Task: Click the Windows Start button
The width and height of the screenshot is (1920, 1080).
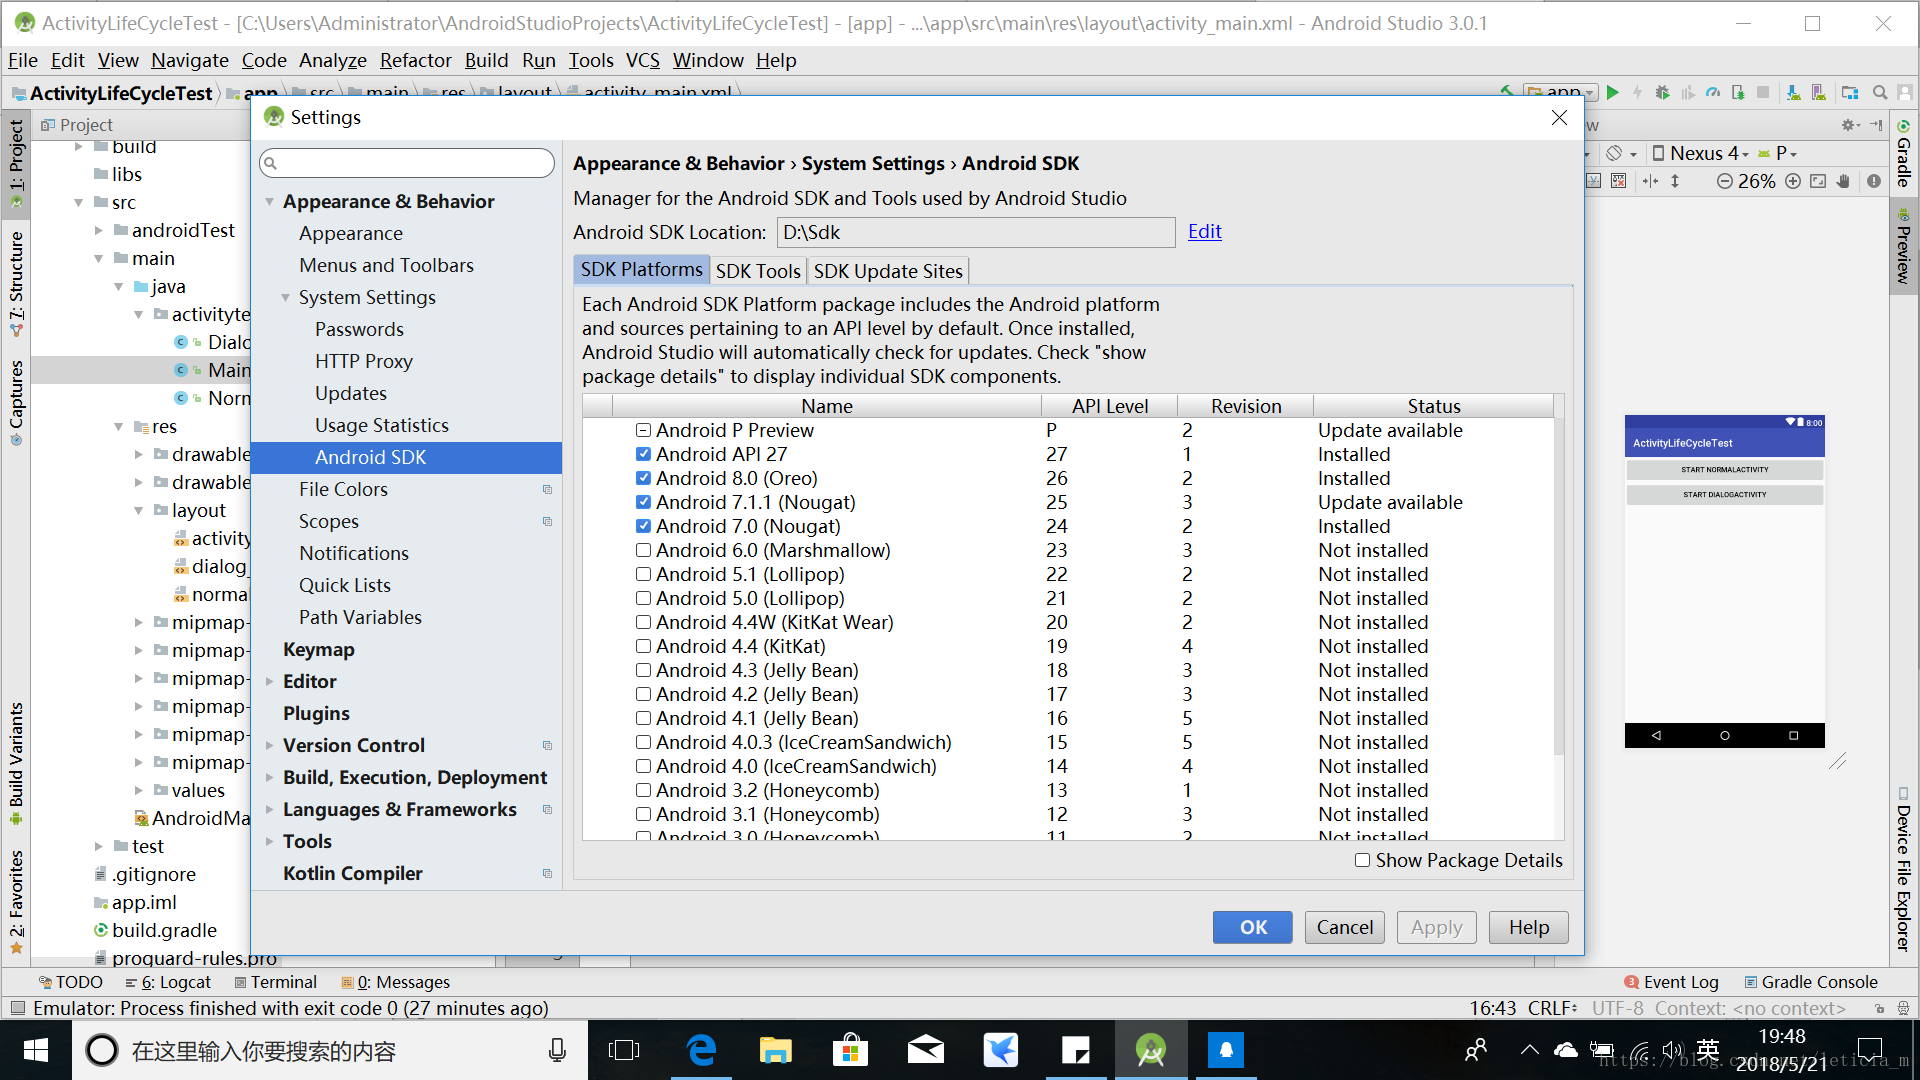Action: click(36, 1050)
